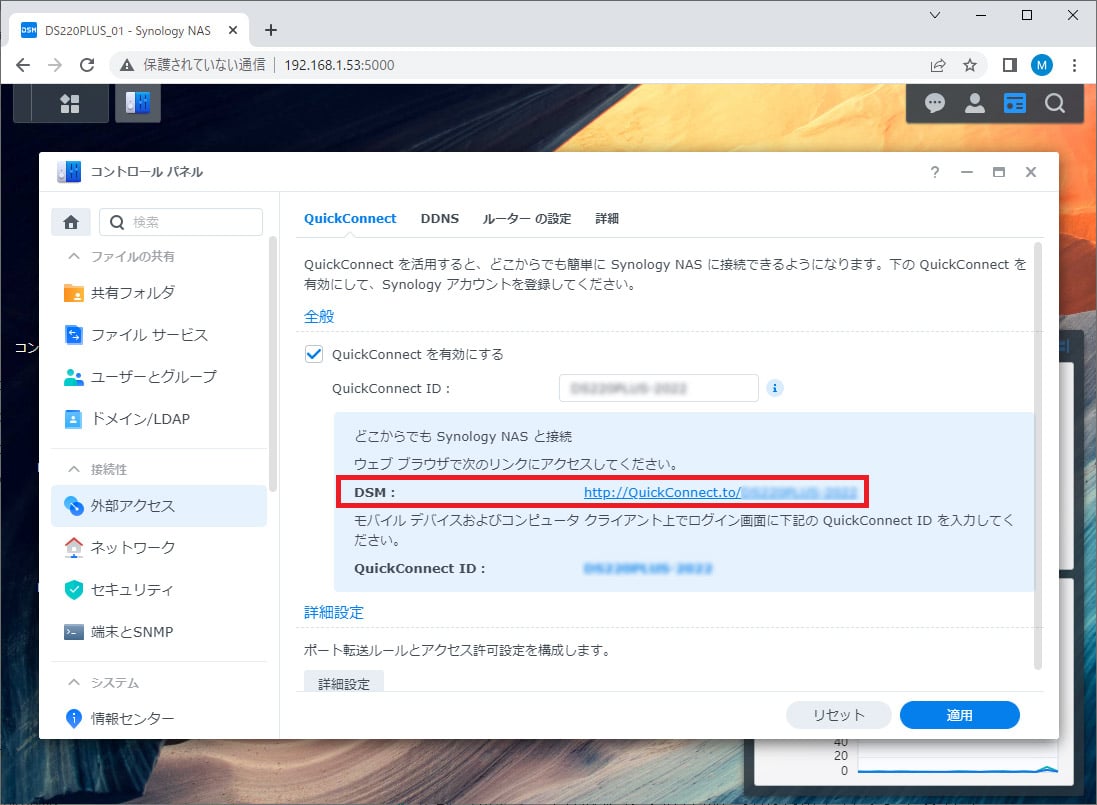Toggle QuickConnect を有効にする checkbox
Image resolution: width=1097 pixels, height=805 pixels.
(313, 354)
